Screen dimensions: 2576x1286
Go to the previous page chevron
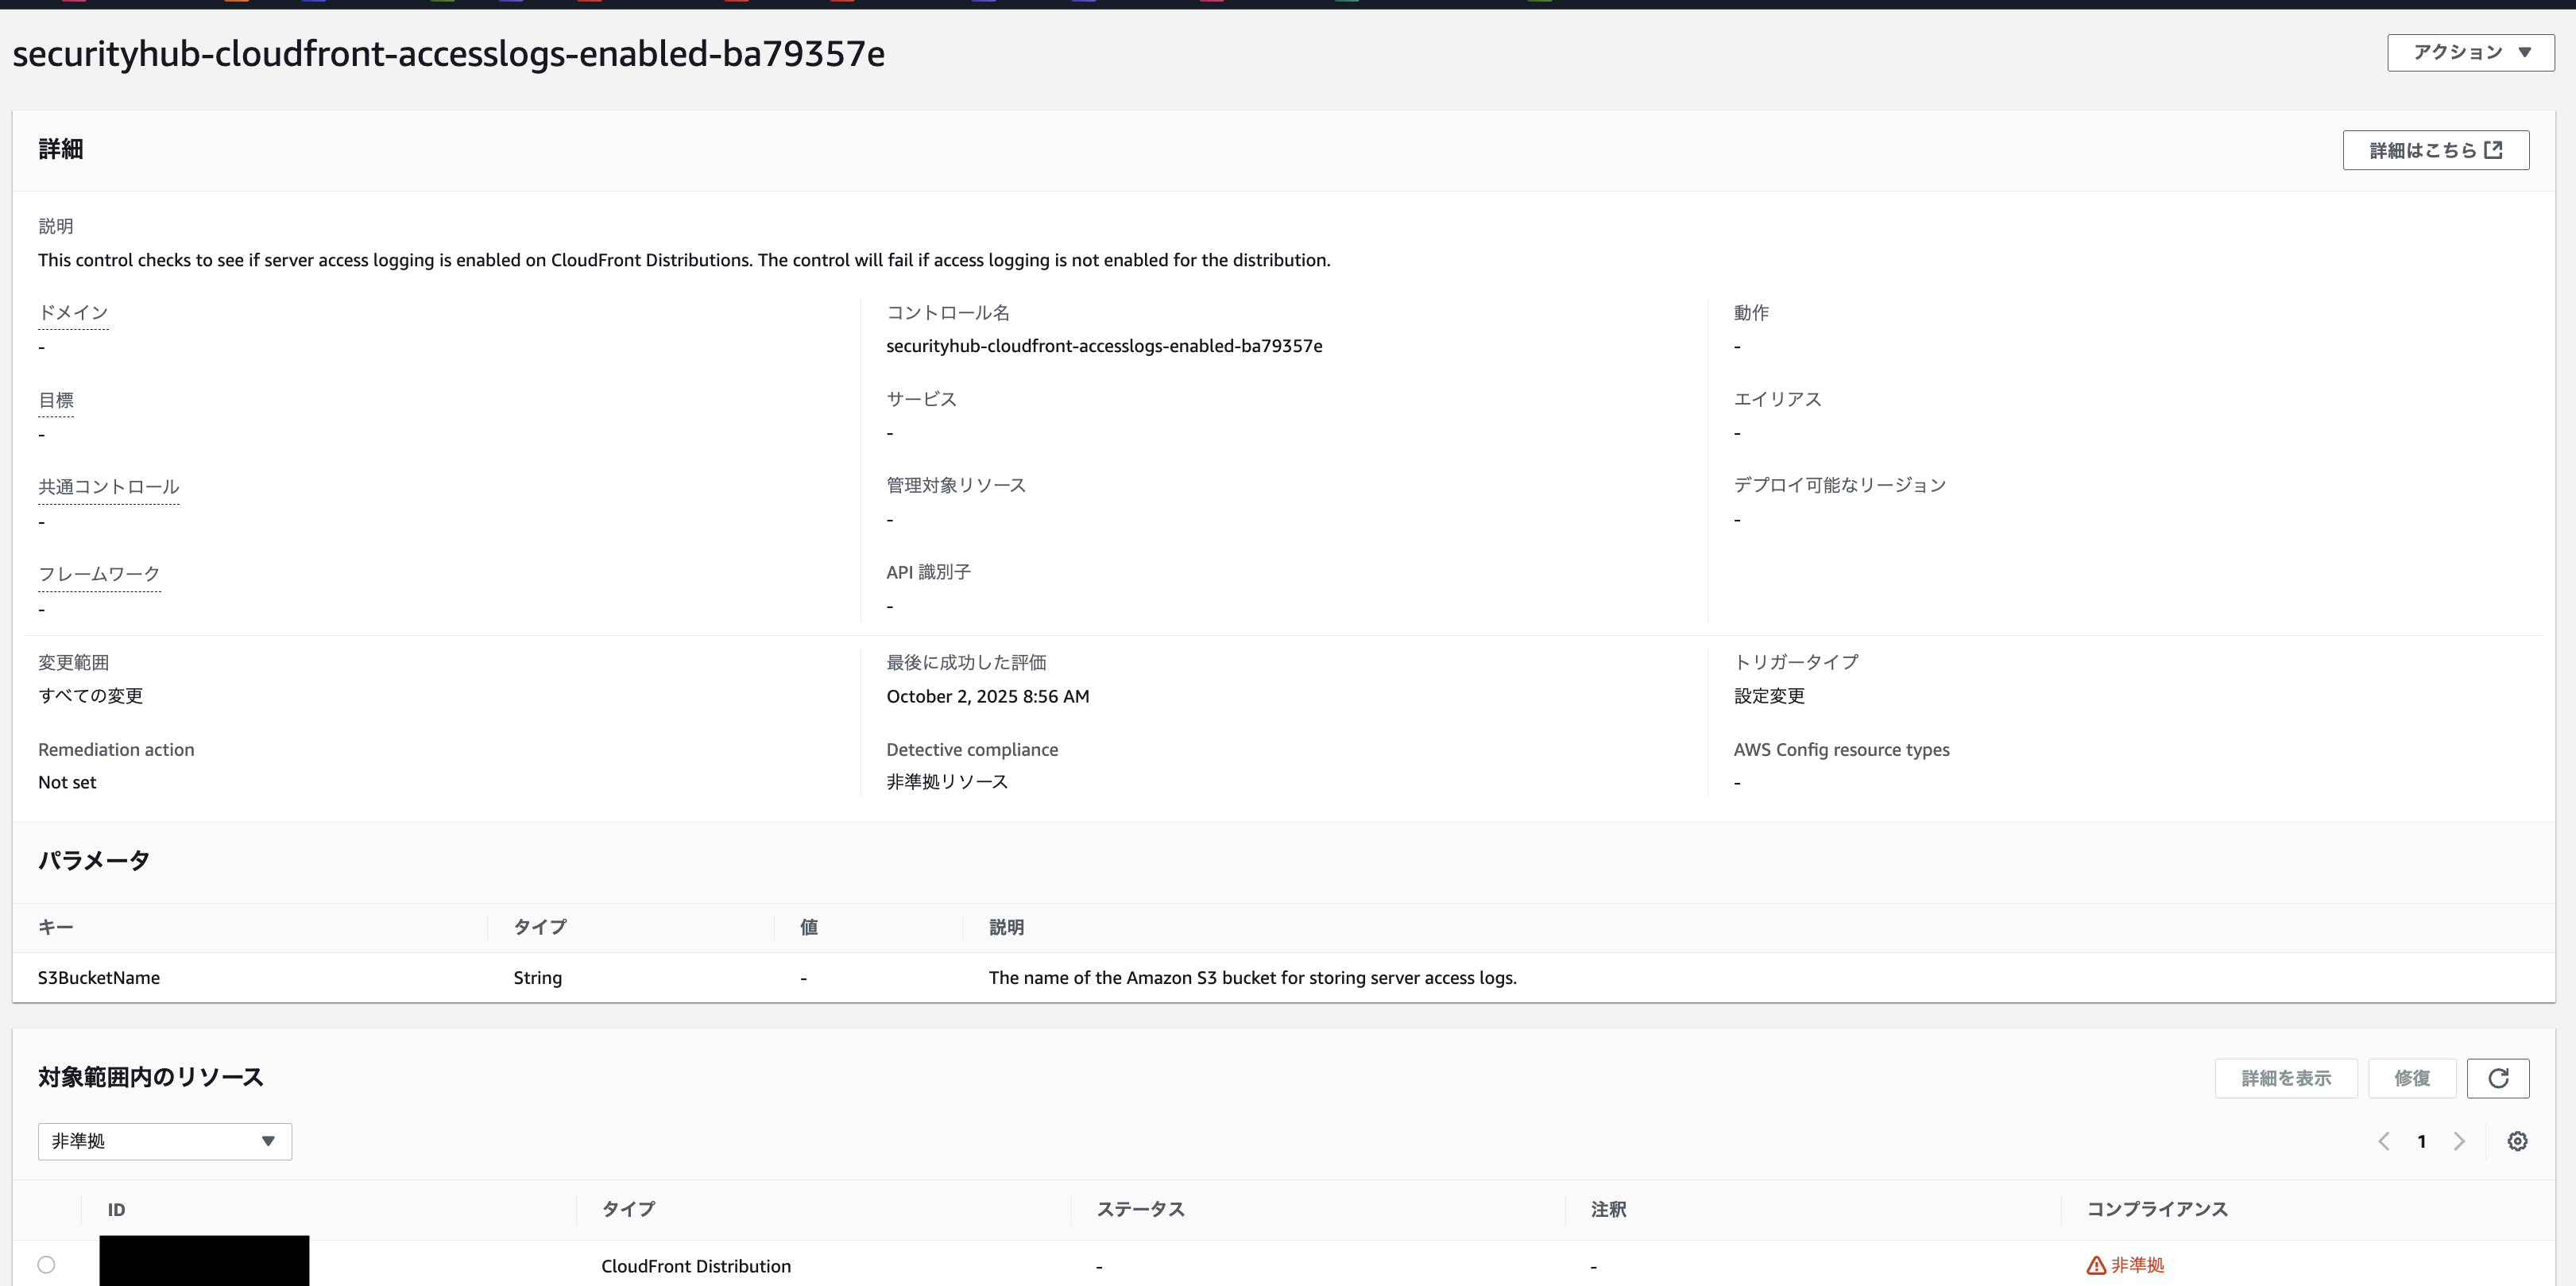pos(2384,1141)
